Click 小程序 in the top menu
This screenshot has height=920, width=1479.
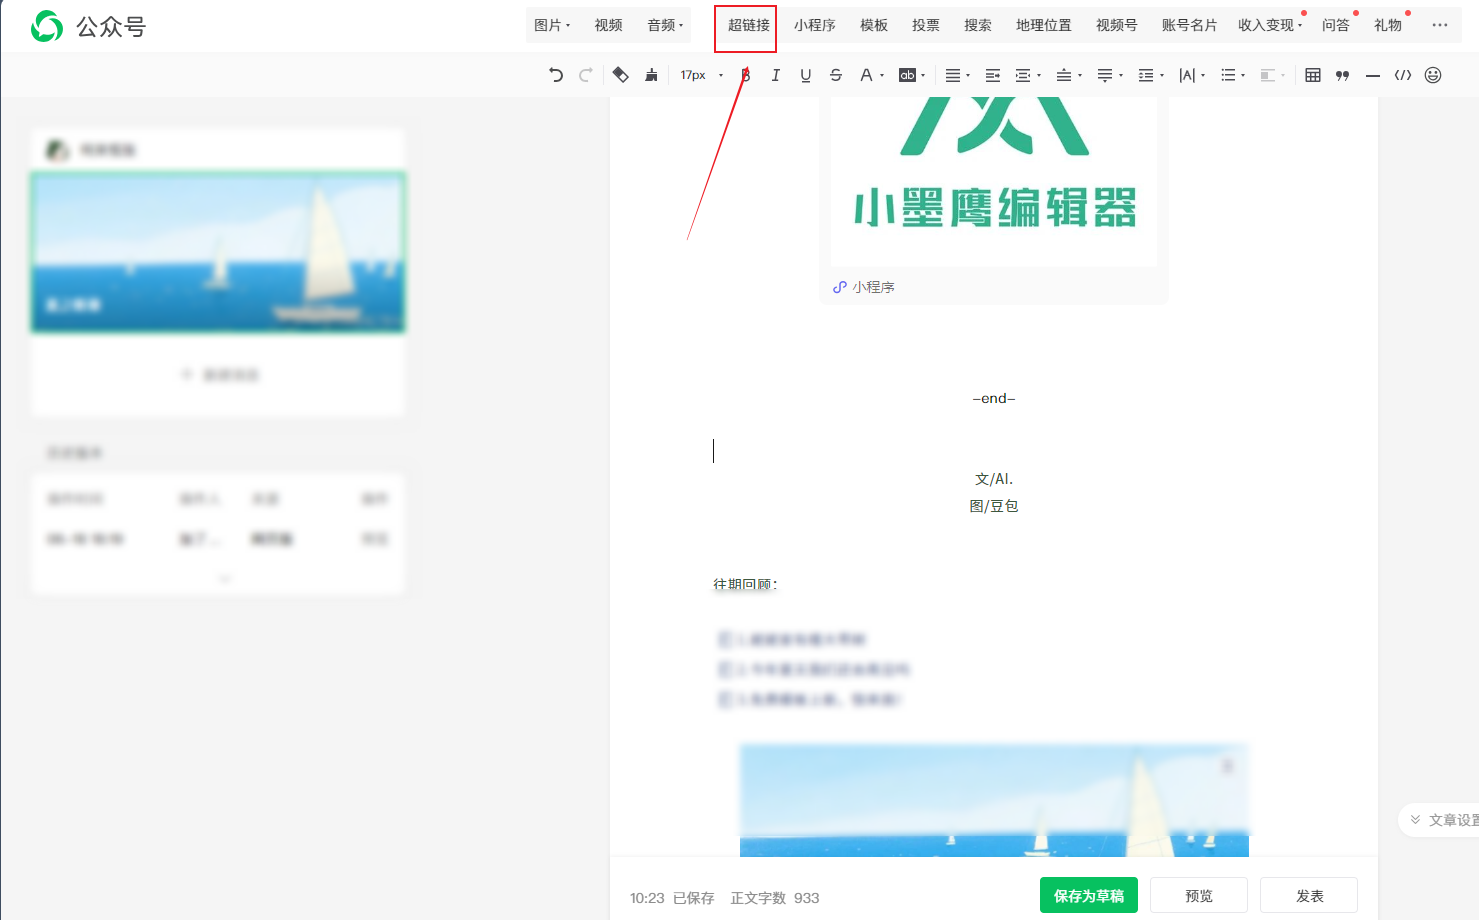point(814,25)
